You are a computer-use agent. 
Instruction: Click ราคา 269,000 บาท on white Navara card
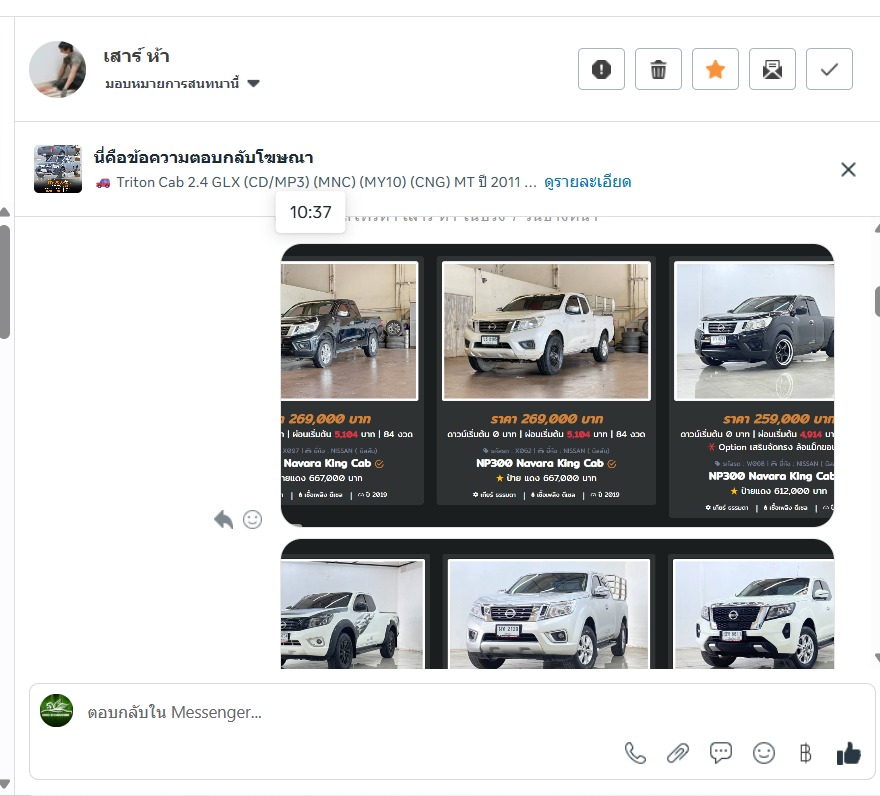point(547,419)
